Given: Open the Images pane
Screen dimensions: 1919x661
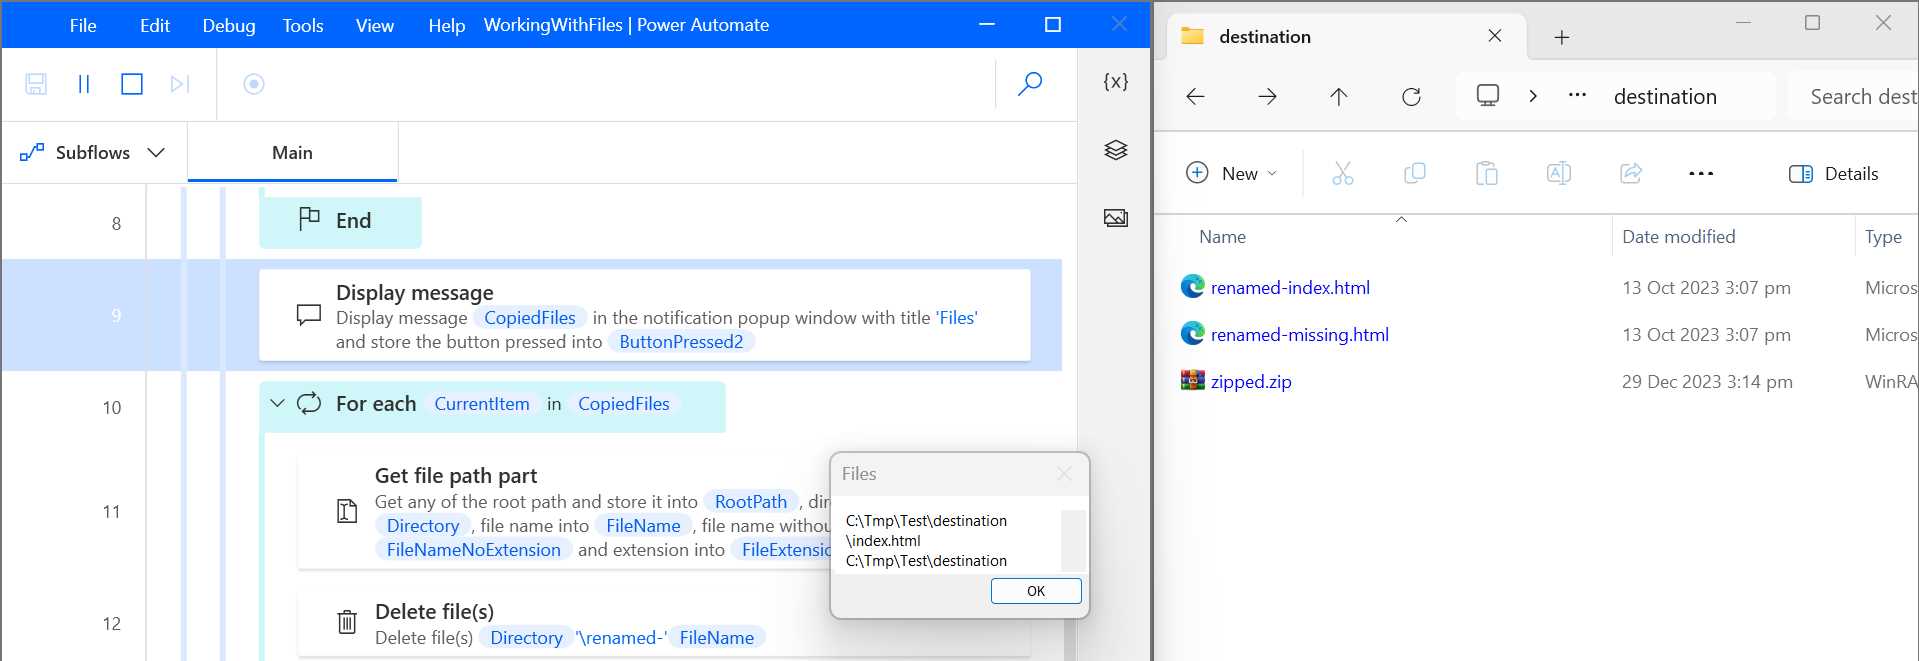Looking at the screenshot, I should click(1116, 218).
